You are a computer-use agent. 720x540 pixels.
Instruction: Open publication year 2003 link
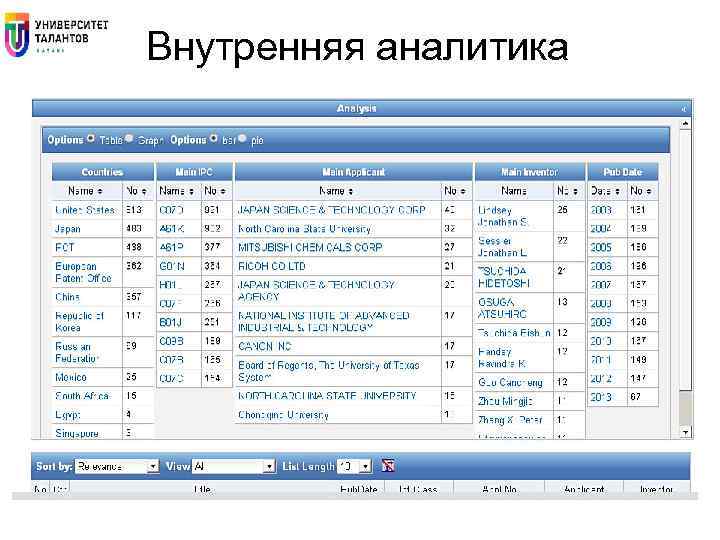click(601, 210)
